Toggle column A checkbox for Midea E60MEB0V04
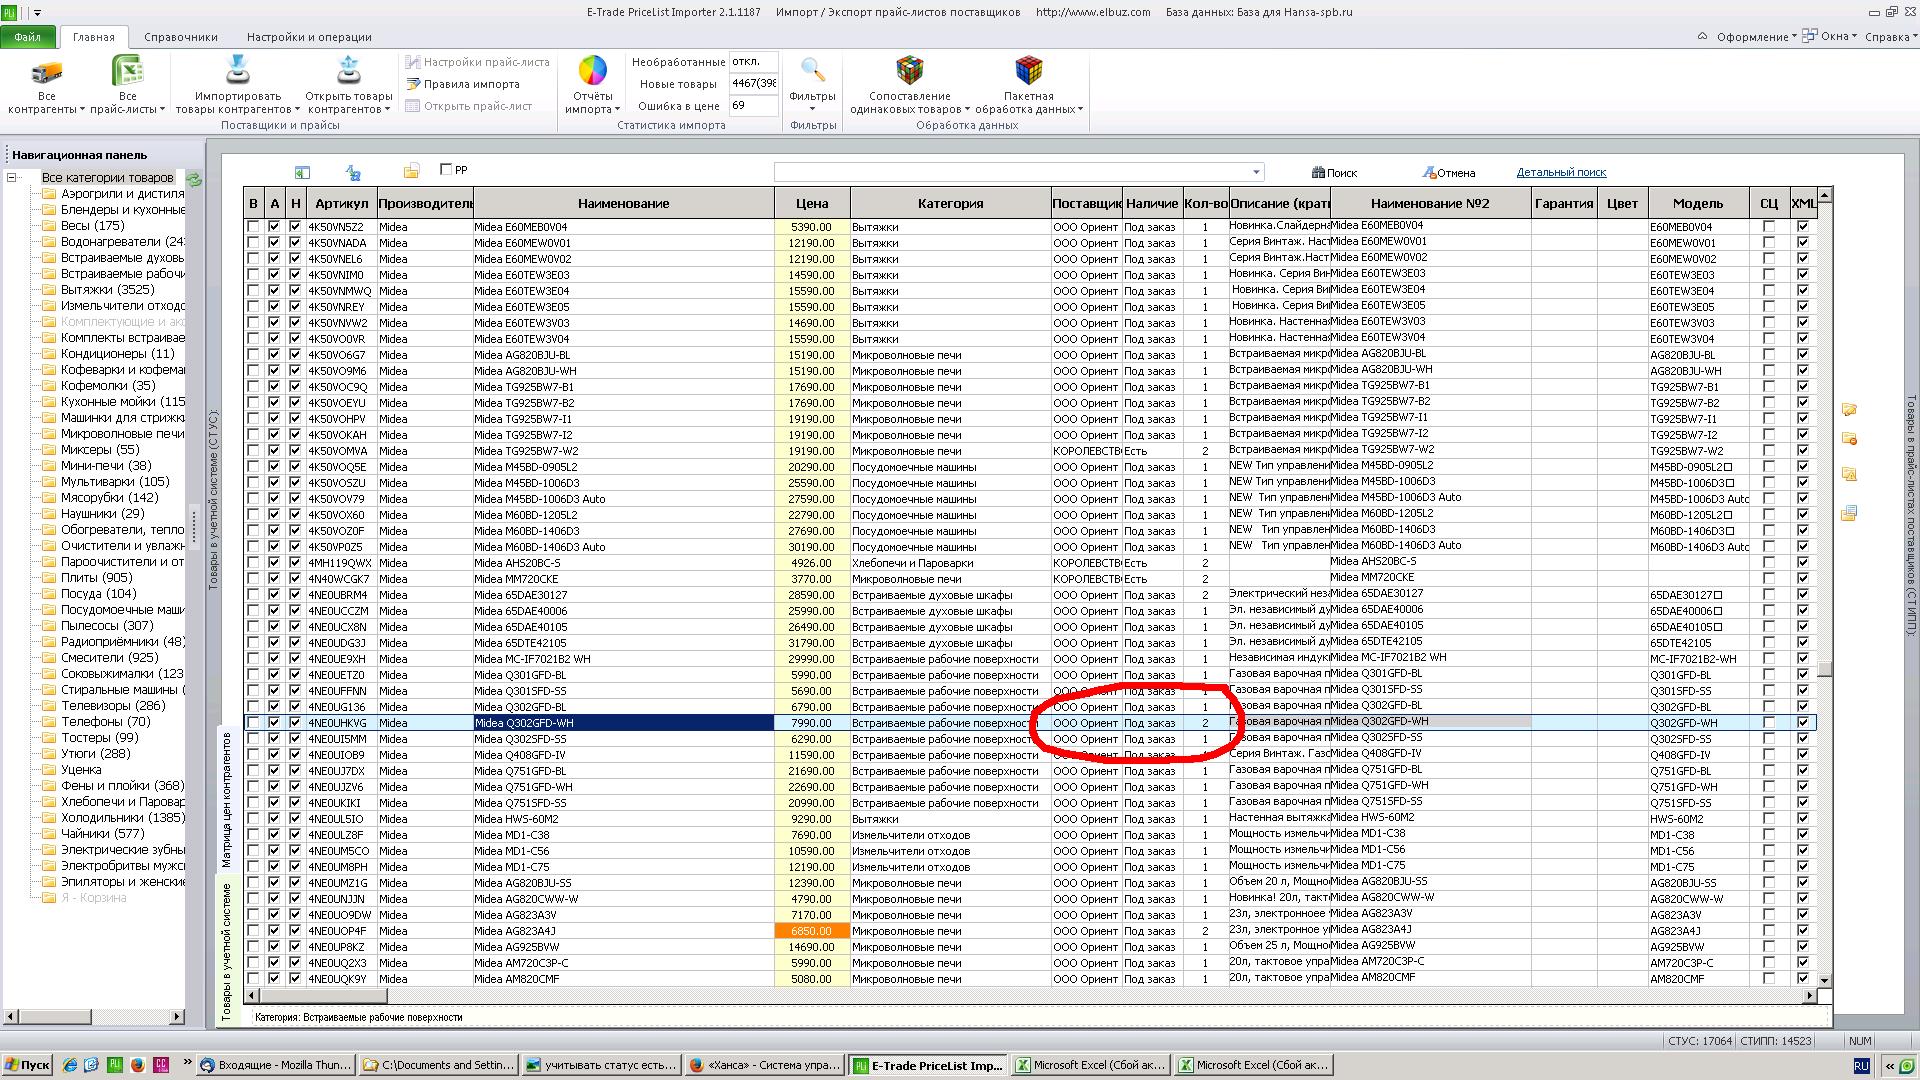Viewport: 1920px width, 1080px height. coord(274,227)
